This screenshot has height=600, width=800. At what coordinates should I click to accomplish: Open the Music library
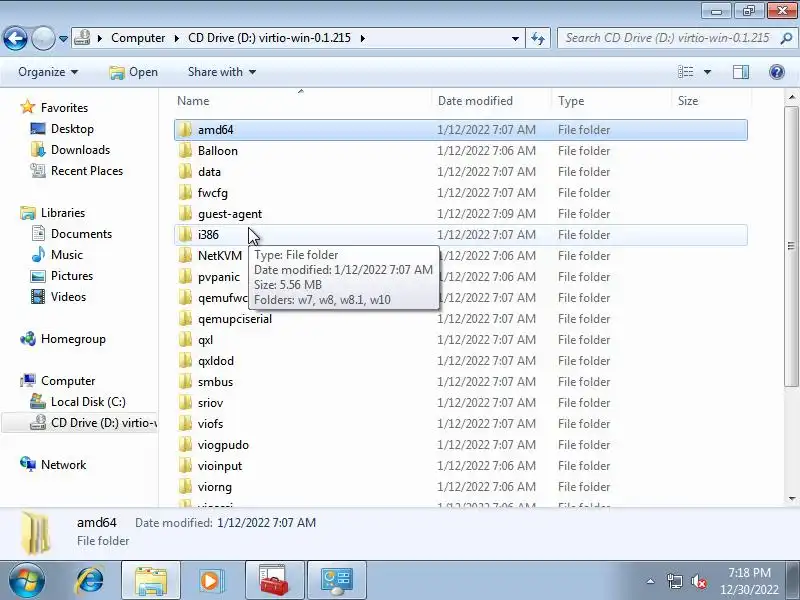(66, 255)
